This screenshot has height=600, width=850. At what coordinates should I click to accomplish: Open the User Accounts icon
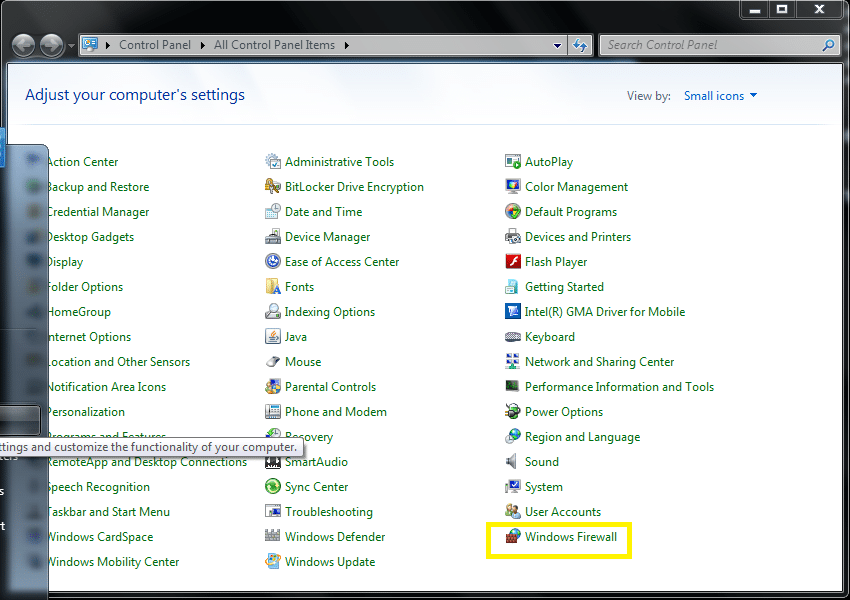coord(513,511)
